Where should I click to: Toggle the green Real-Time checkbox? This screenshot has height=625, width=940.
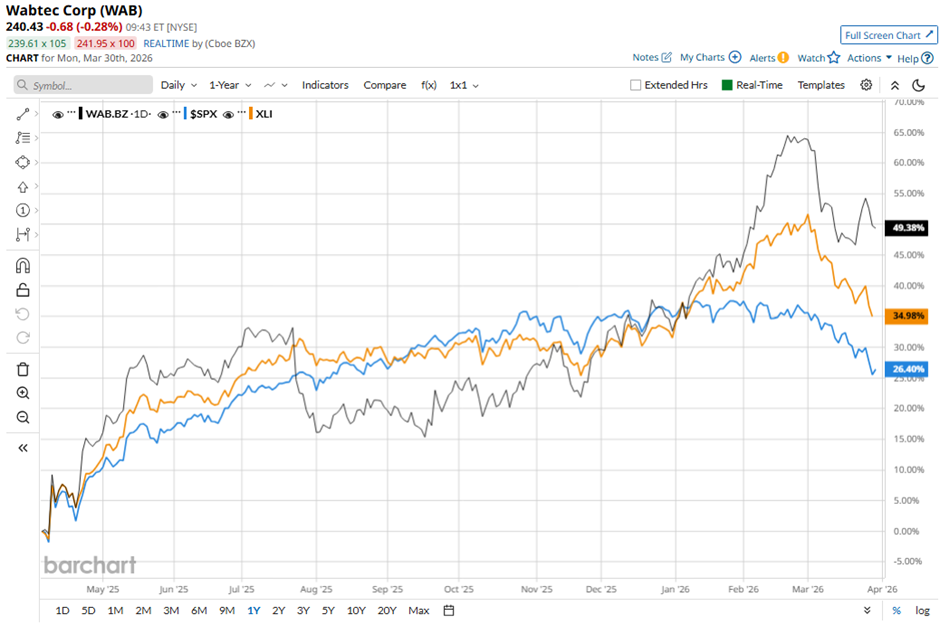(x=727, y=86)
